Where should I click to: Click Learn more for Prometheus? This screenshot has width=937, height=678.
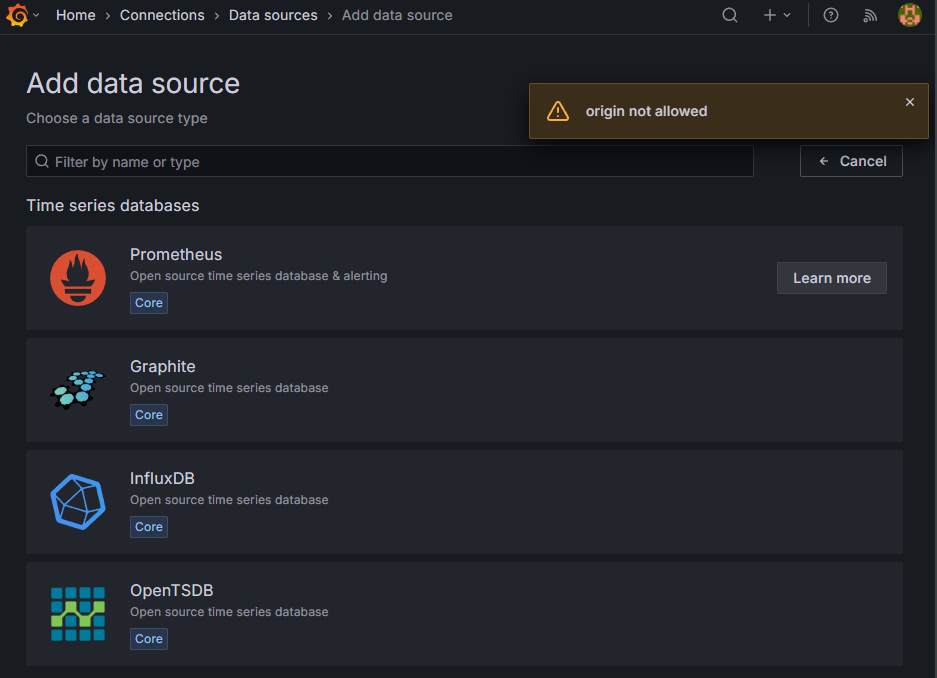(831, 278)
